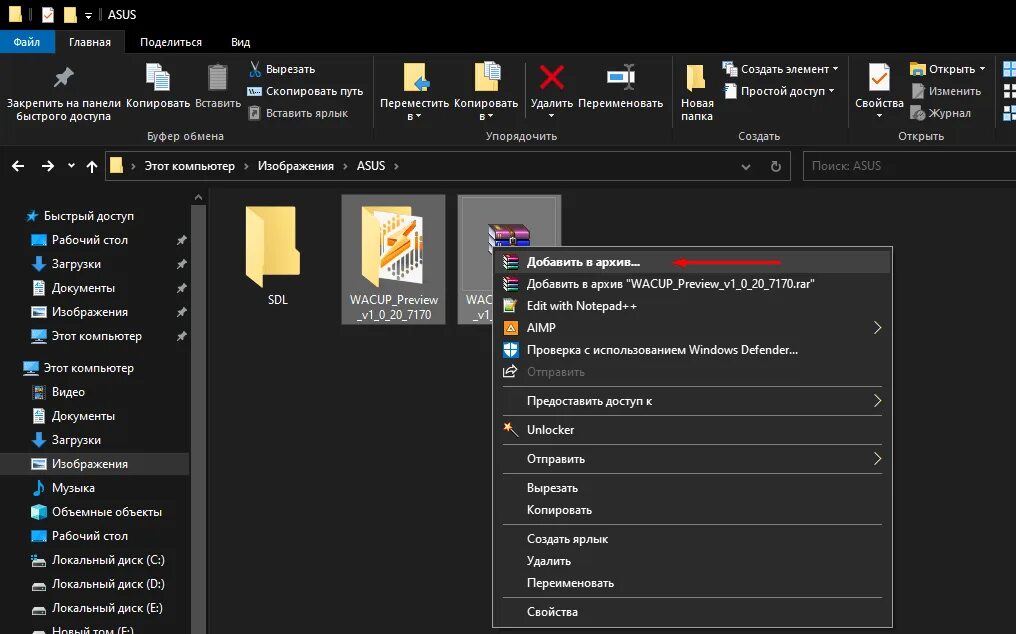The image size is (1016, 634).
Task: Expand the Отправить submenu arrow
Action: 877,458
